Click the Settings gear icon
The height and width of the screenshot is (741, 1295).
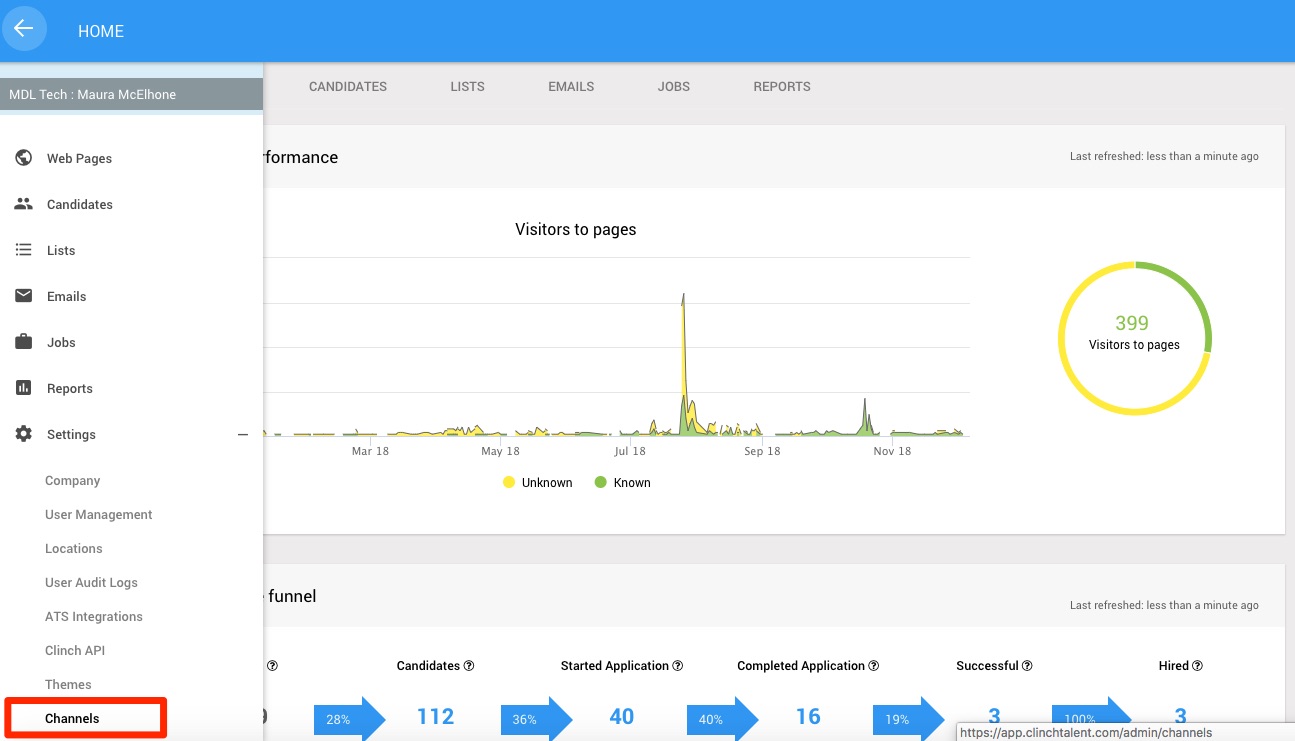pyautogui.click(x=24, y=434)
